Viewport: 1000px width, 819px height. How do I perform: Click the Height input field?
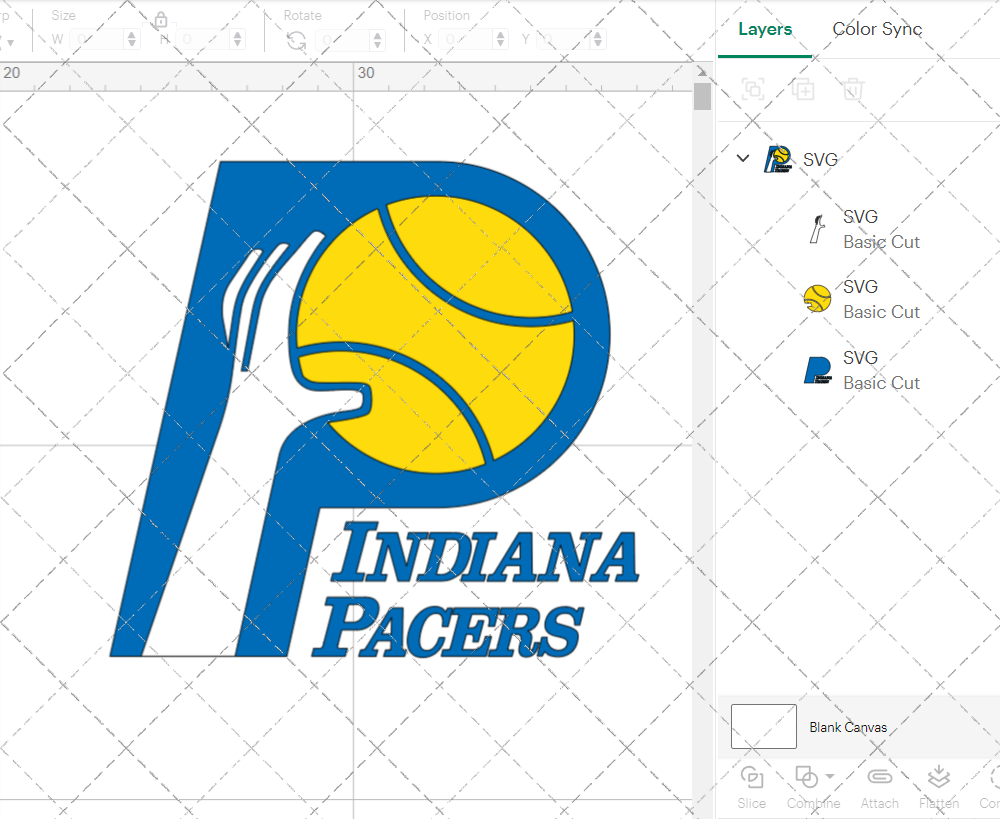click(202, 40)
